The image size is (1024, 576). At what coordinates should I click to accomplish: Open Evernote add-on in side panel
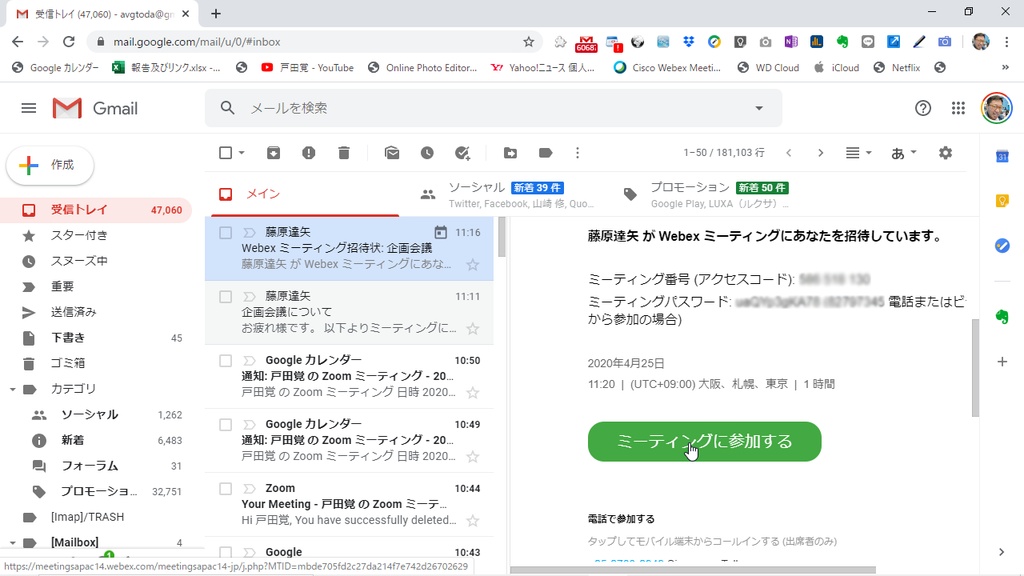pyautogui.click(x=1002, y=317)
